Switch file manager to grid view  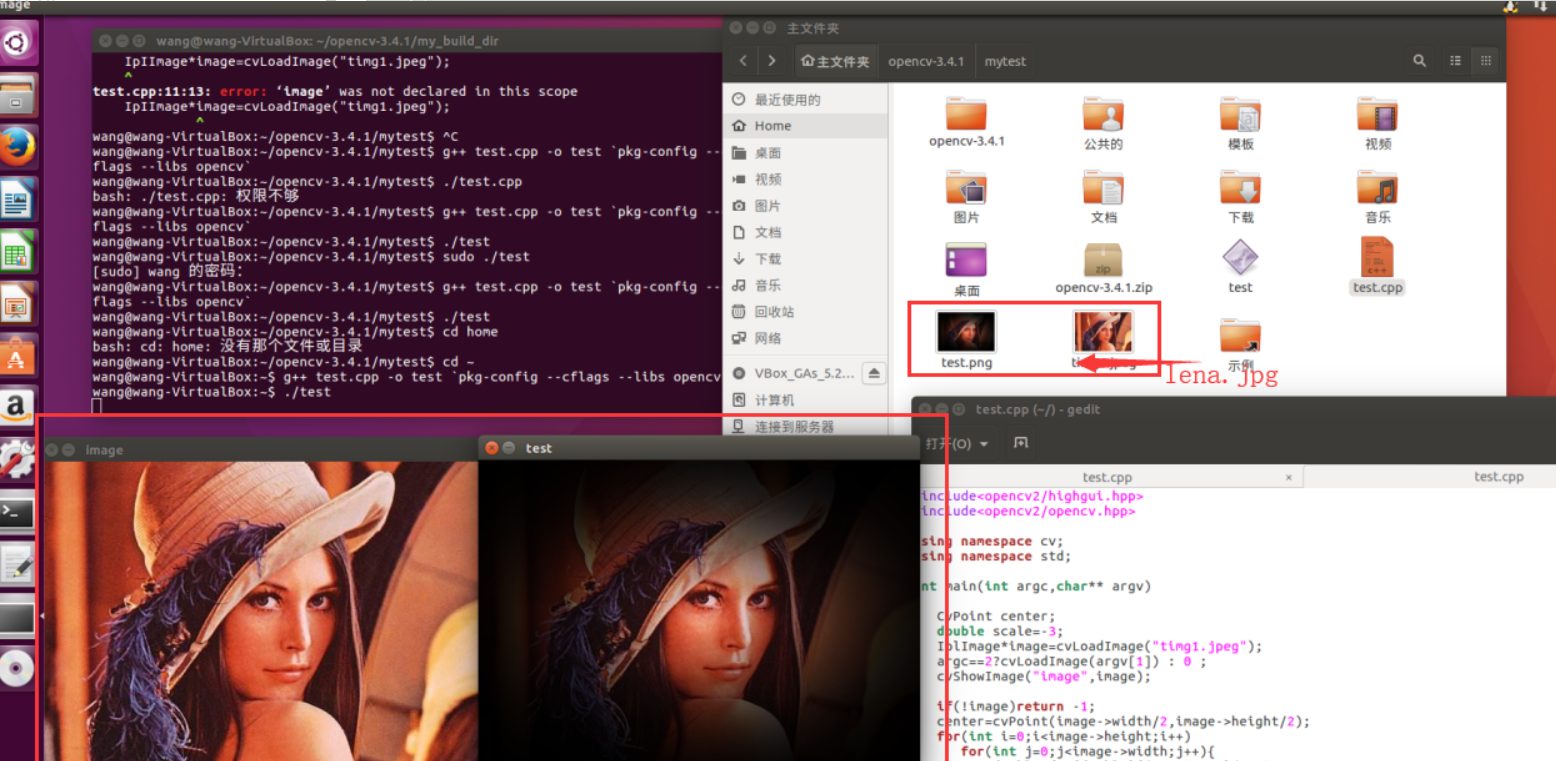click(1486, 61)
